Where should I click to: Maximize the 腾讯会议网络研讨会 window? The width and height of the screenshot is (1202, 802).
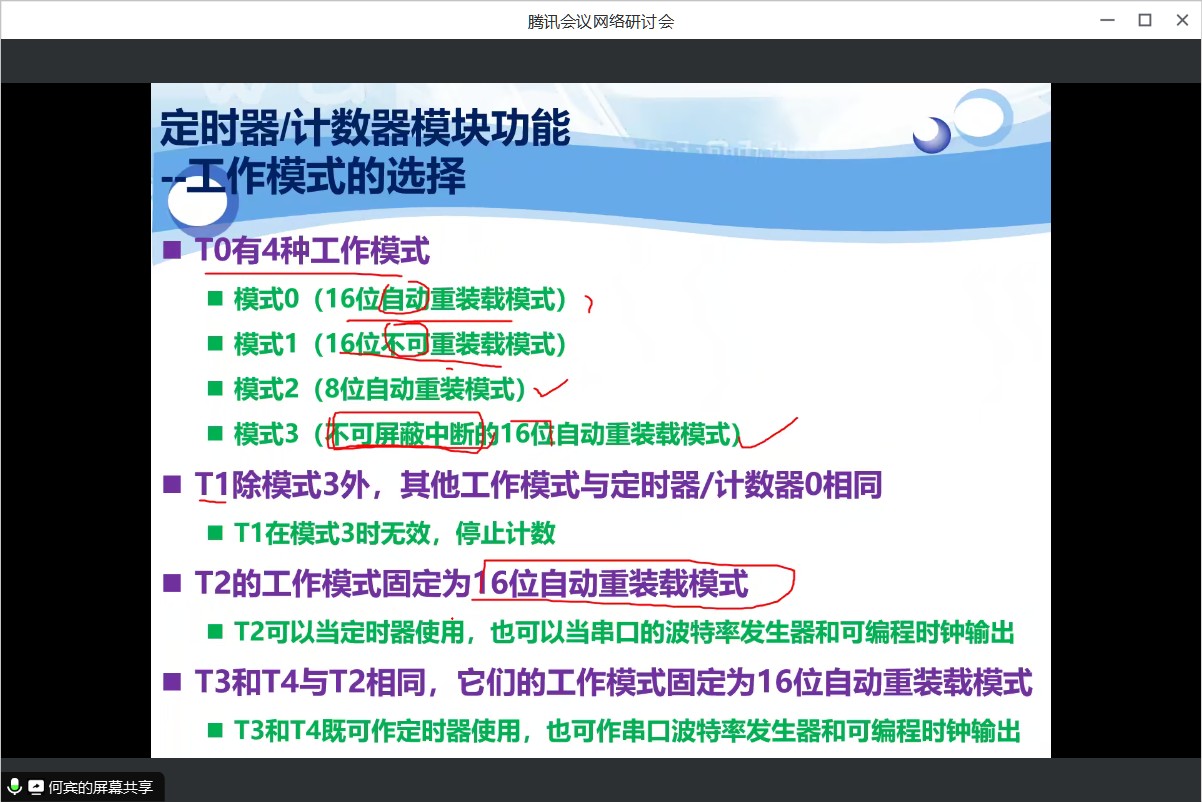(1145, 20)
